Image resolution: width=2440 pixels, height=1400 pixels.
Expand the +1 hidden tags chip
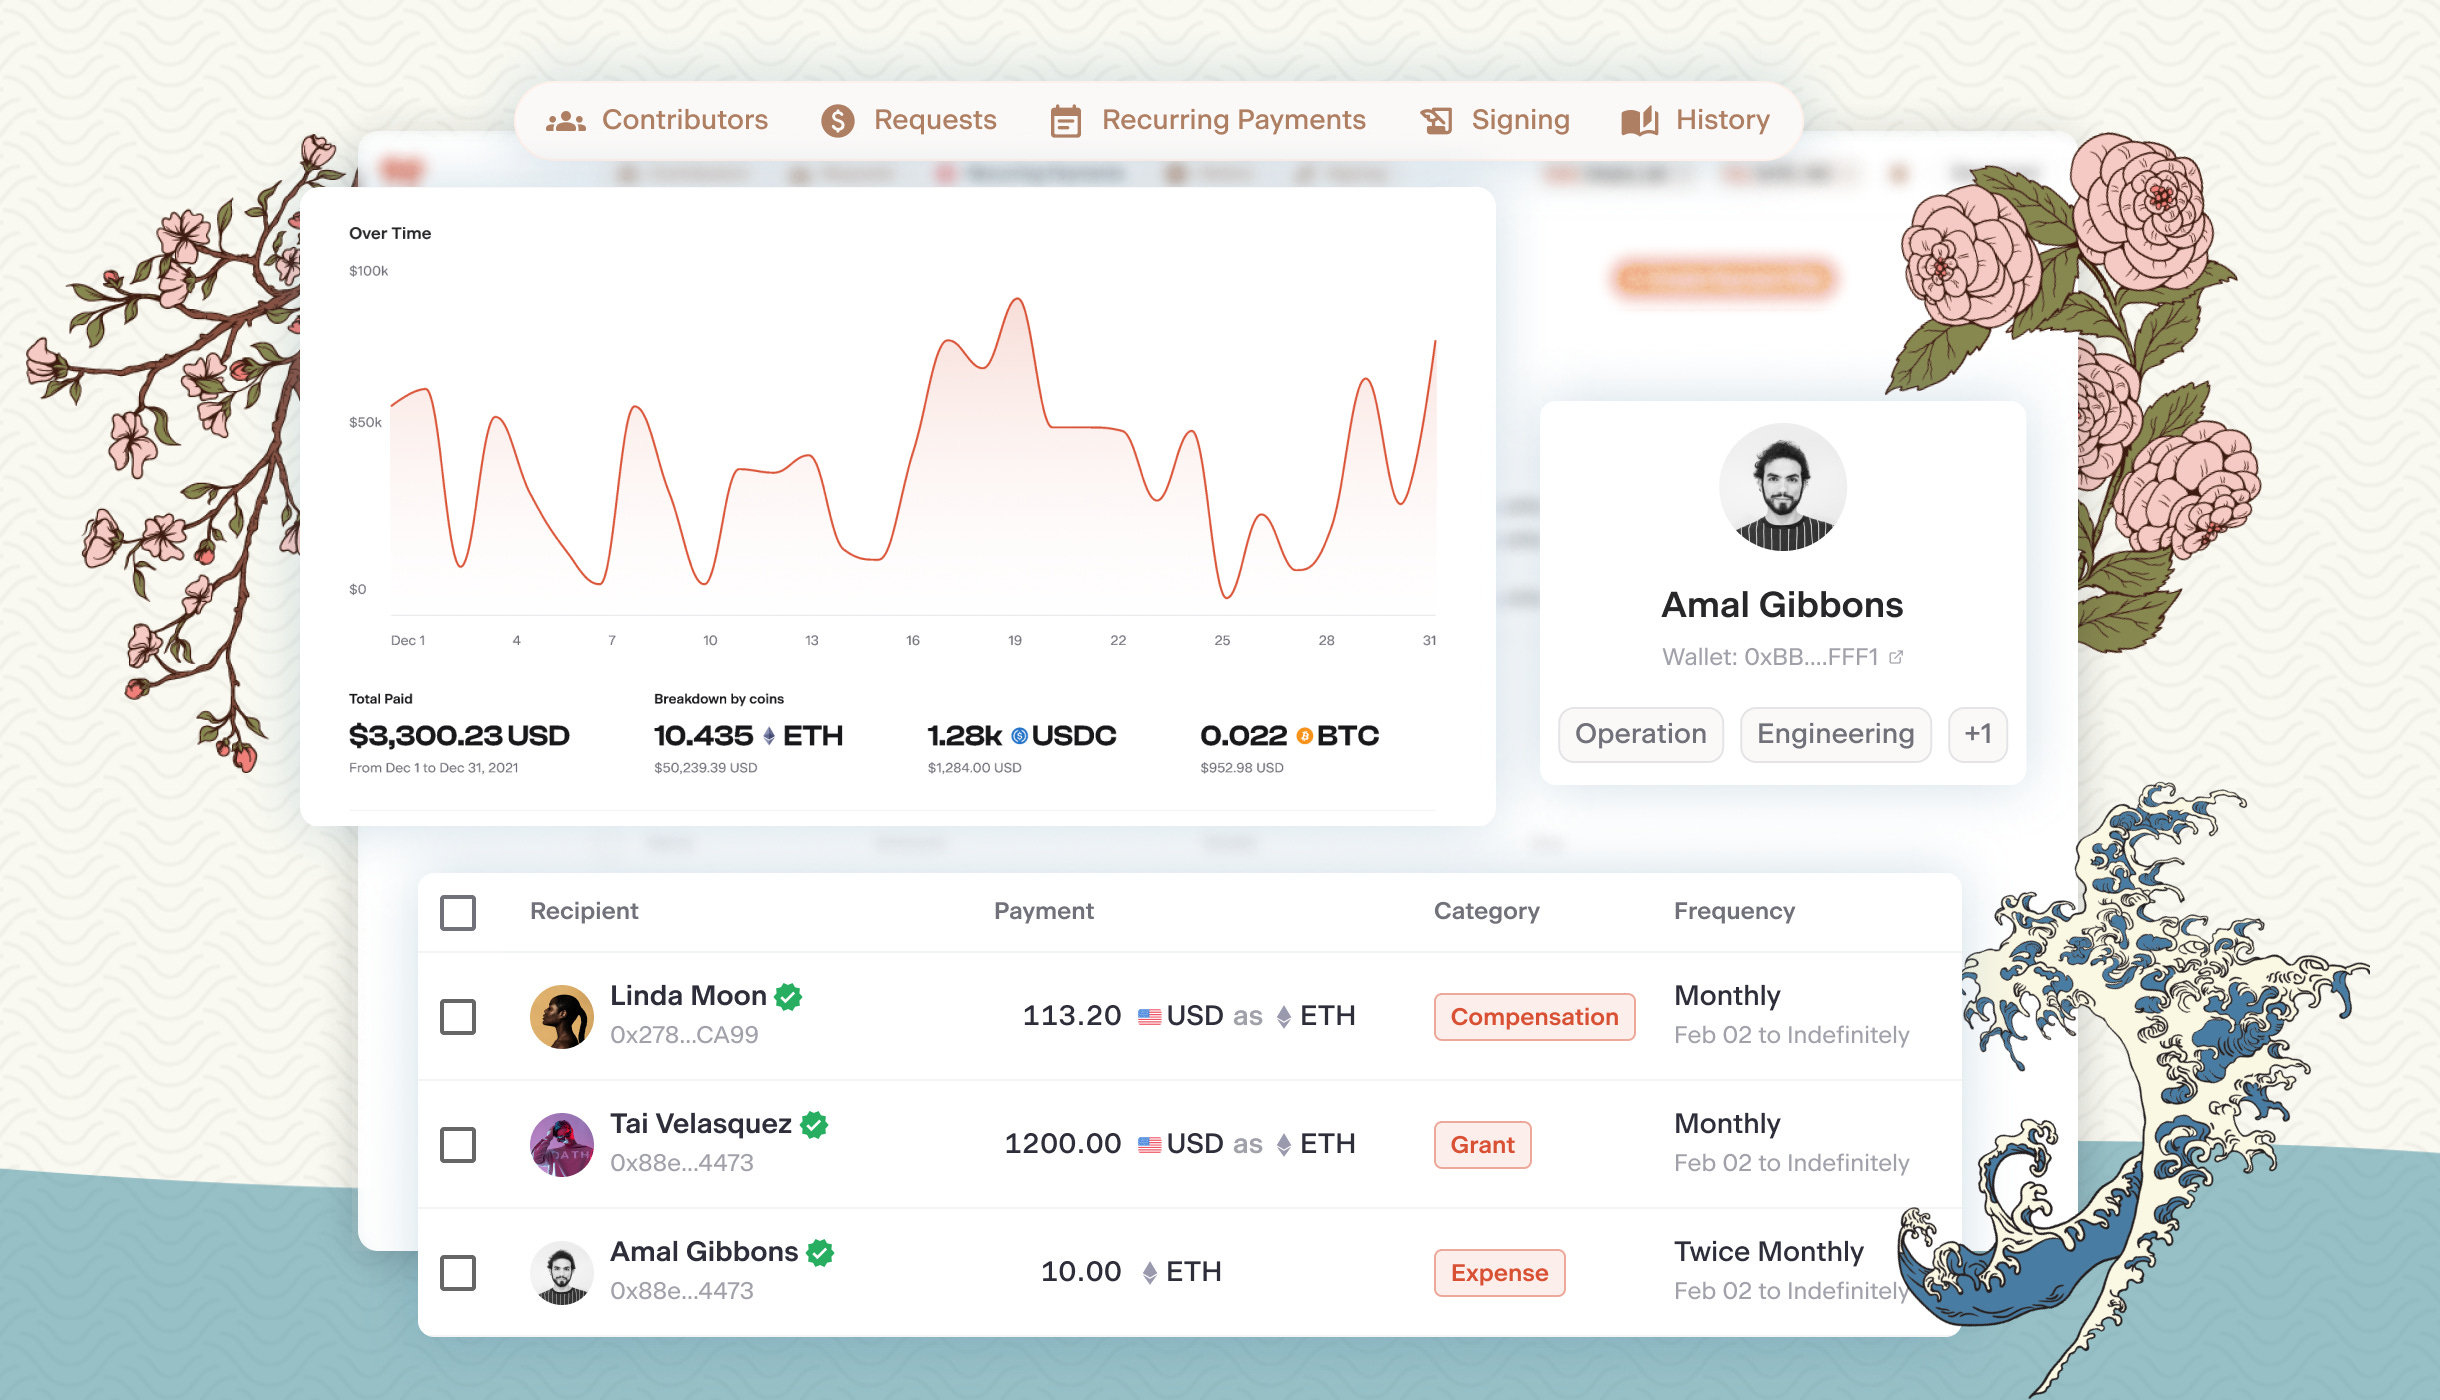(x=1977, y=734)
